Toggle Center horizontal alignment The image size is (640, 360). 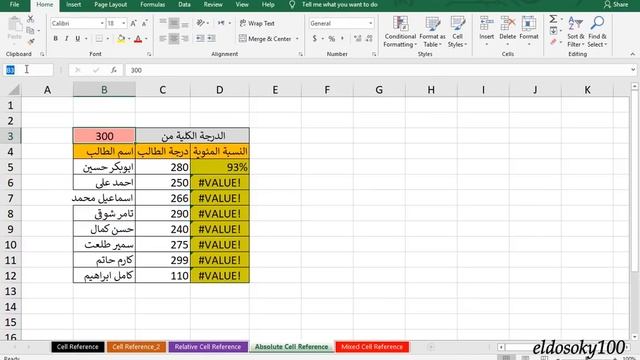pyautogui.click(x=174, y=38)
